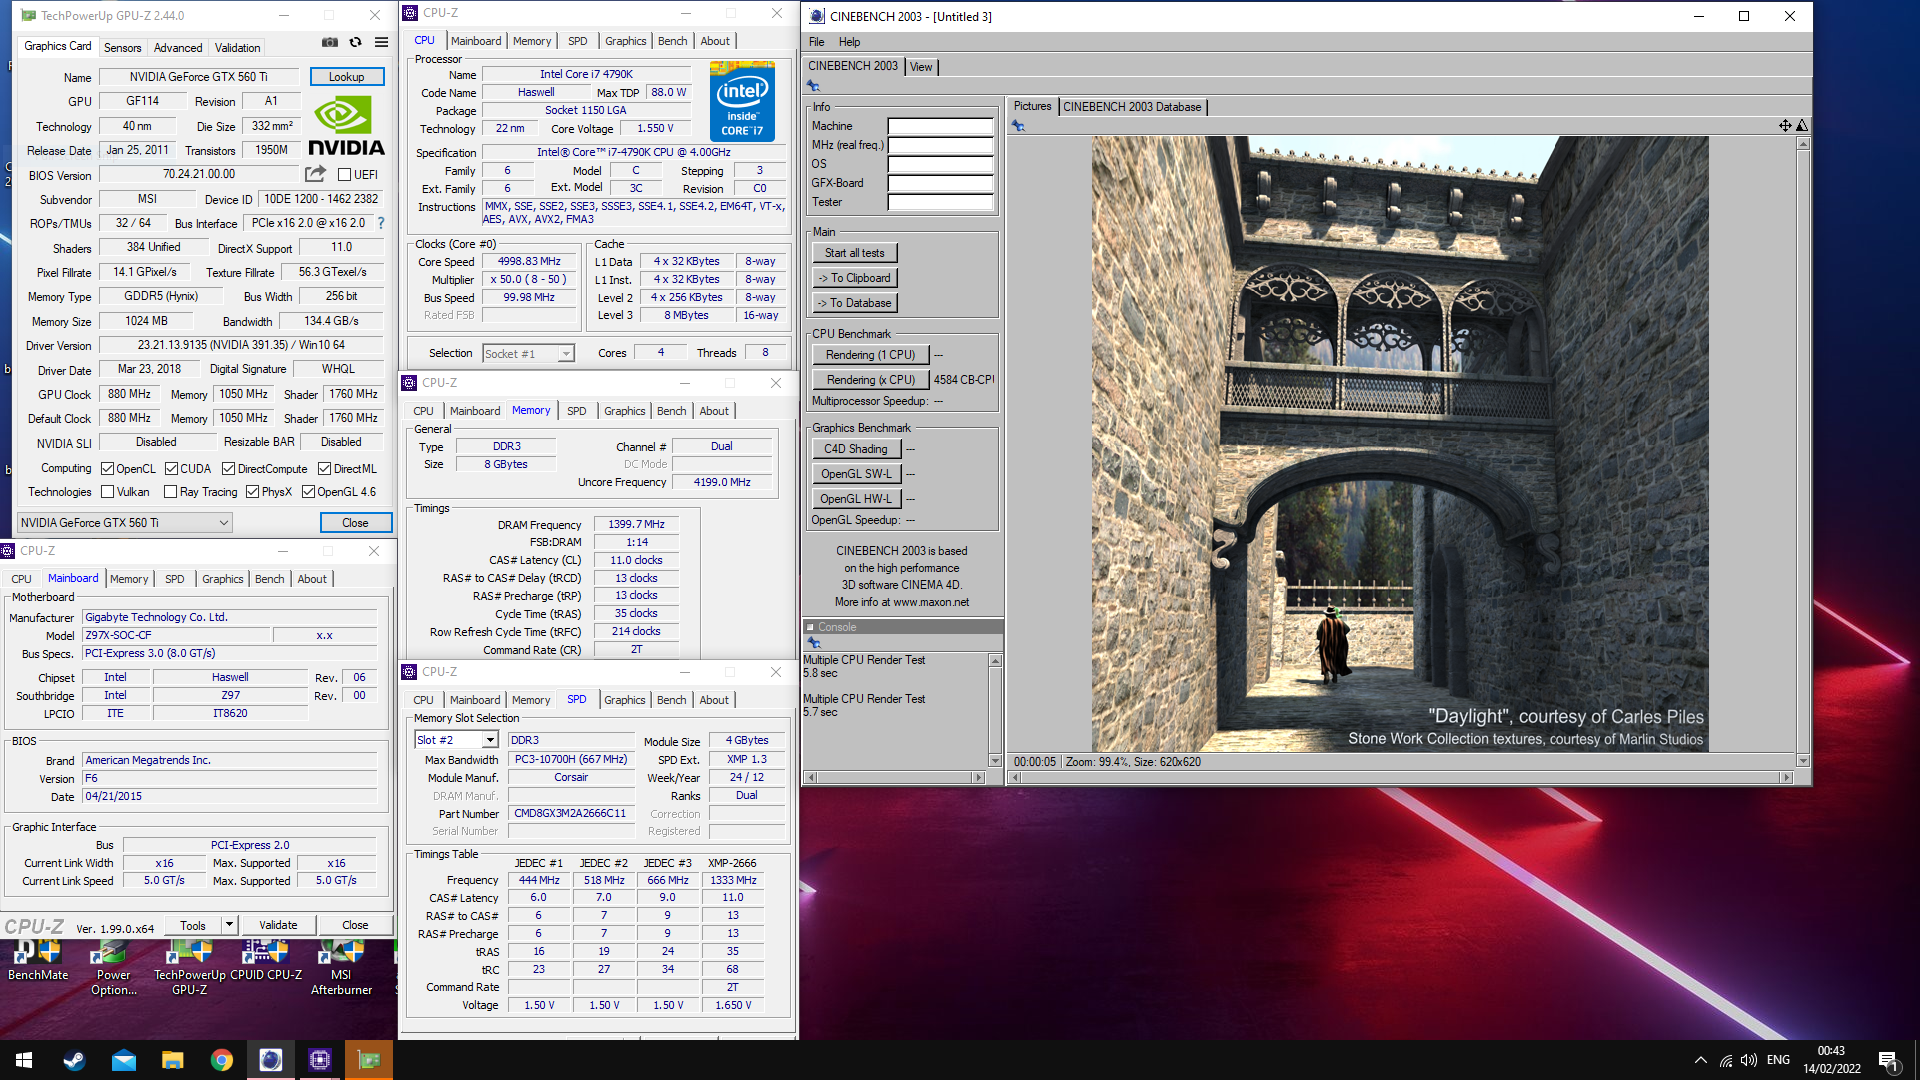The image size is (1920, 1080).
Task: Toggle Vulkan checkbox
Action: (107, 492)
